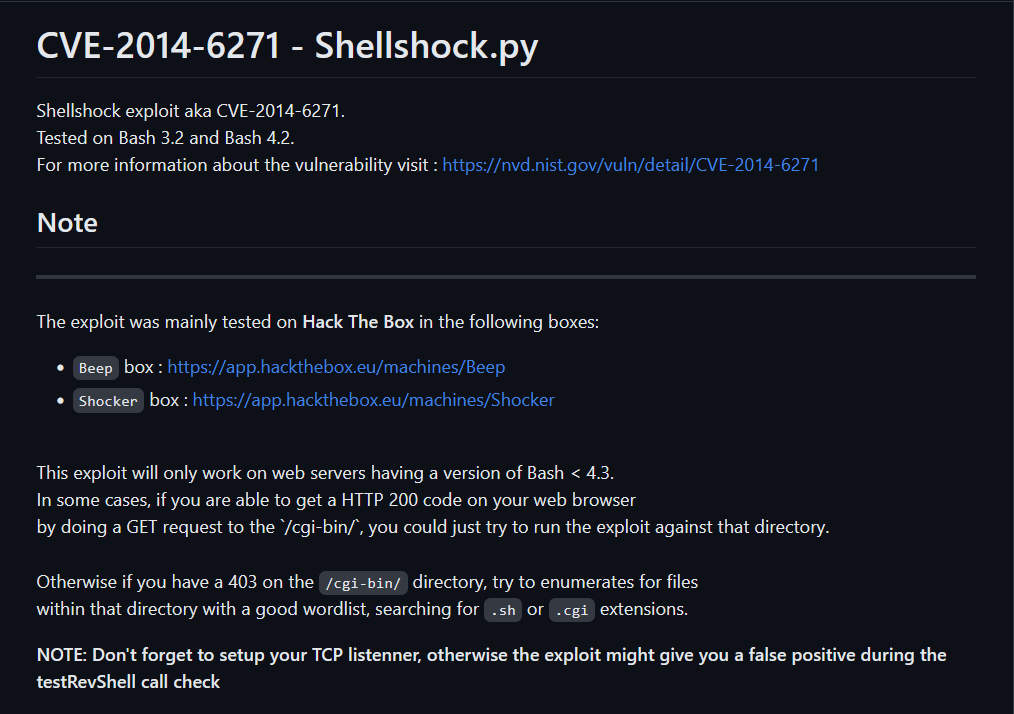Click the bold Hack The Box text
This screenshot has width=1014, height=714.
click(x=358, y=322)
